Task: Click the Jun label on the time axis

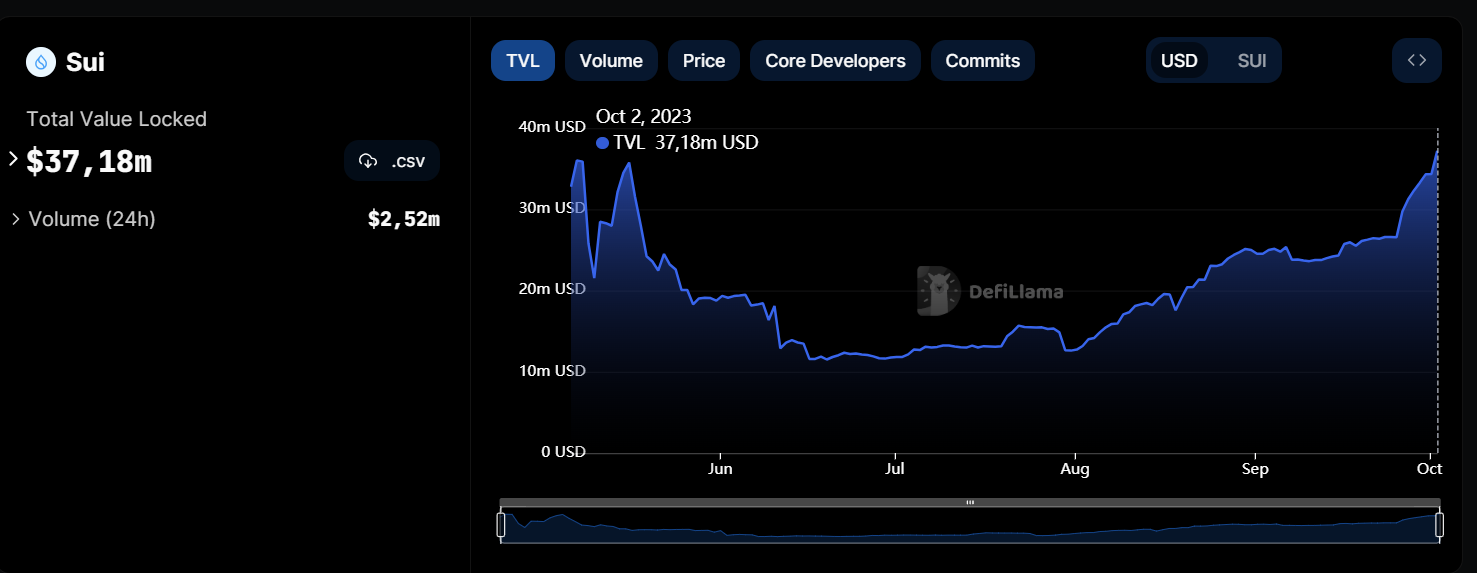Action: 720,469
